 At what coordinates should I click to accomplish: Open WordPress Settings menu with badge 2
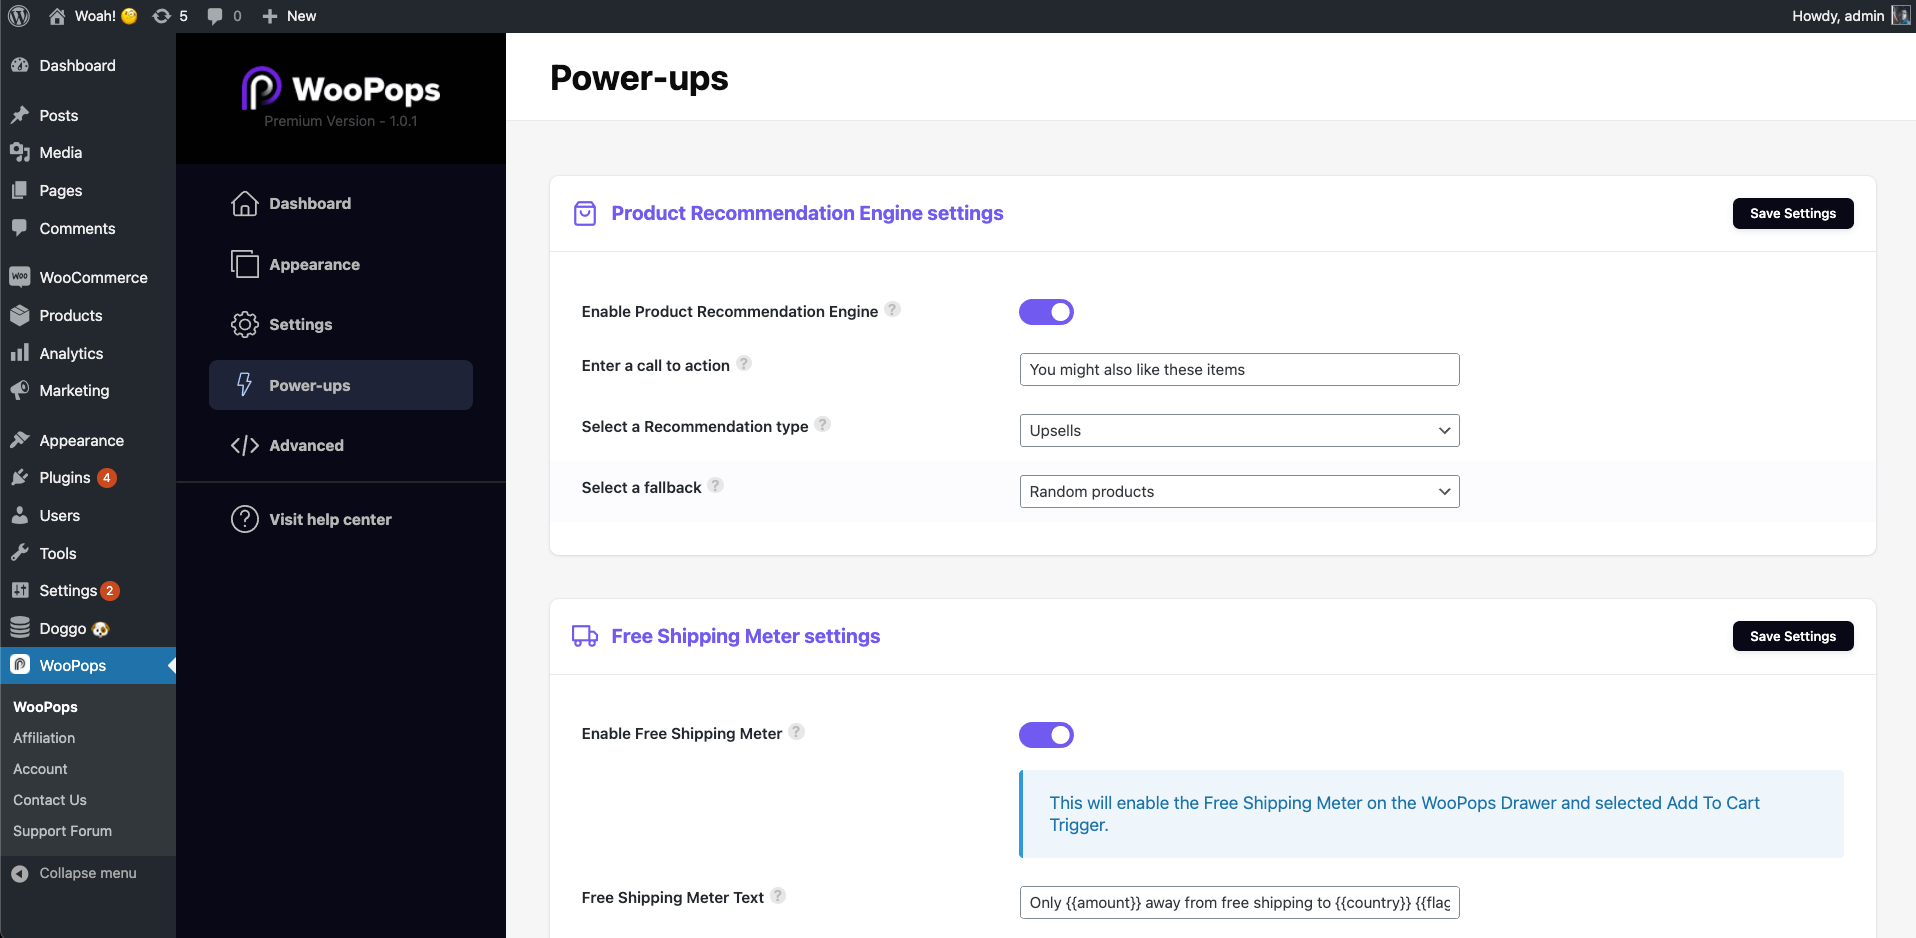(x=88, y=590)
